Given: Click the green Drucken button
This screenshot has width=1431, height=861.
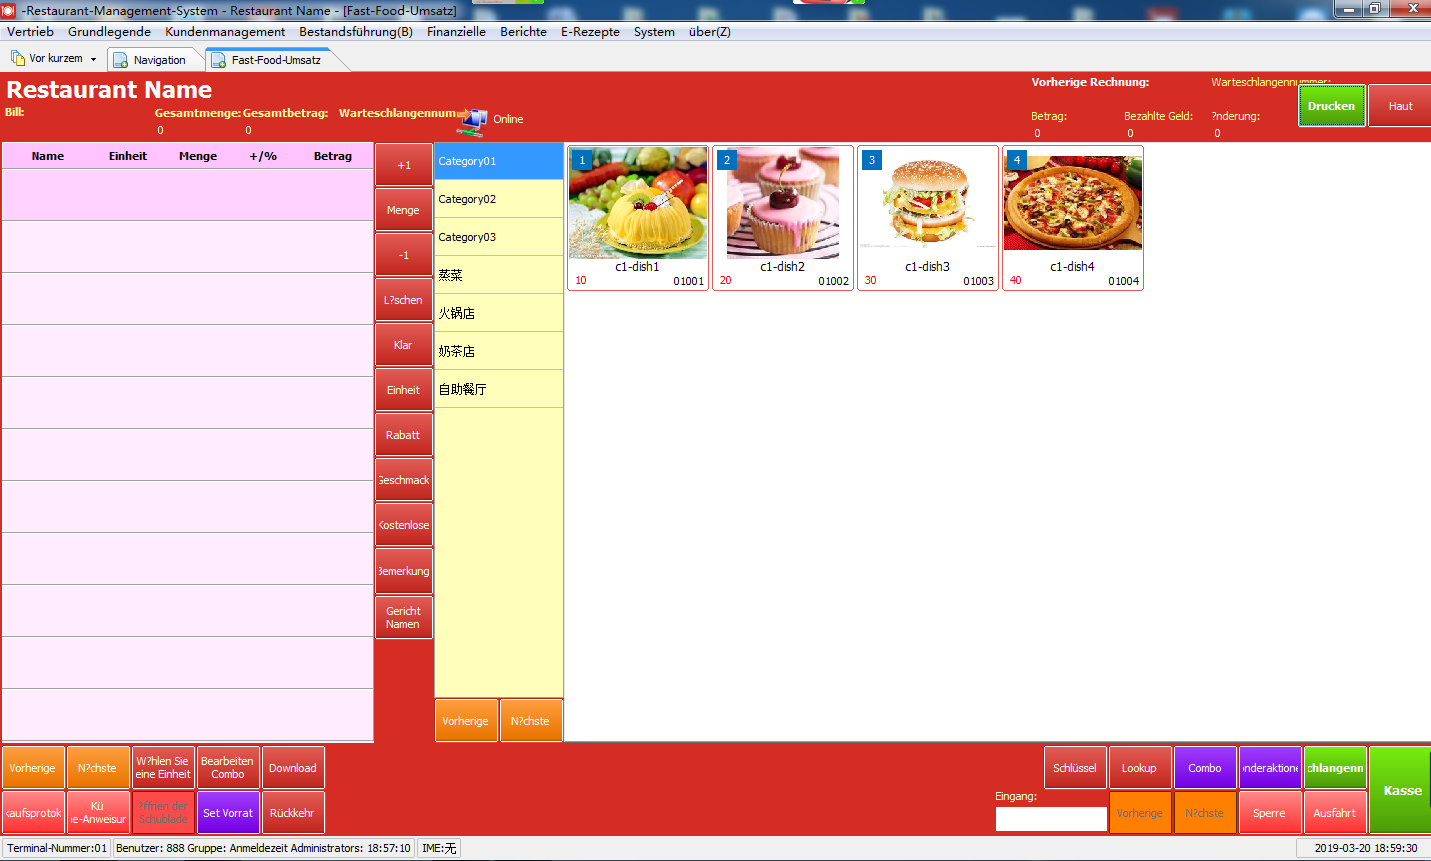Looking at the screenshot, I should 1331,106.
